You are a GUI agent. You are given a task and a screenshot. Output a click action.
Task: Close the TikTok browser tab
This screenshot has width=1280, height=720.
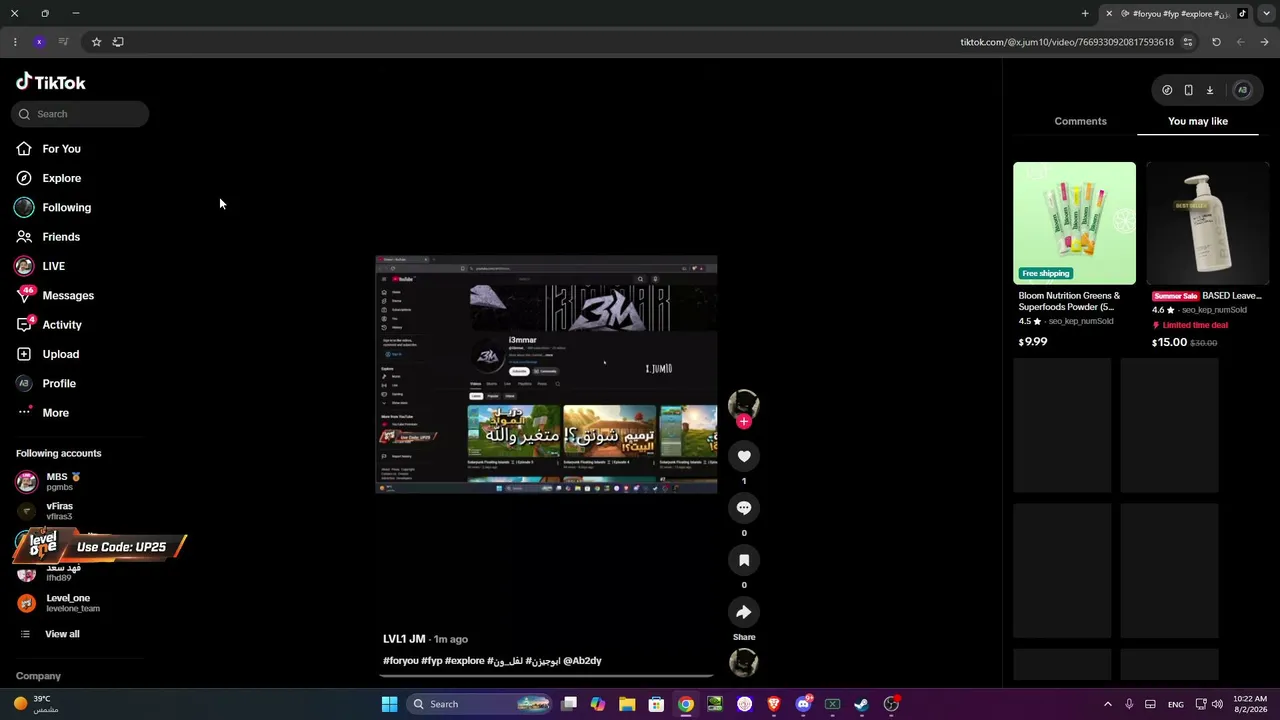click(x=1109, y=14)
